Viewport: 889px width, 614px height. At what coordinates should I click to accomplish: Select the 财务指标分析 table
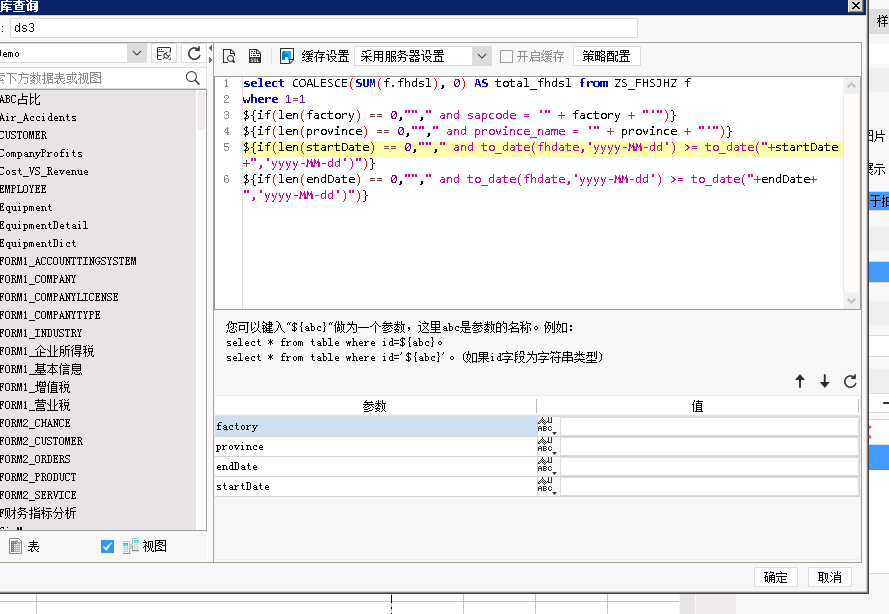click(x=38, y=513)
